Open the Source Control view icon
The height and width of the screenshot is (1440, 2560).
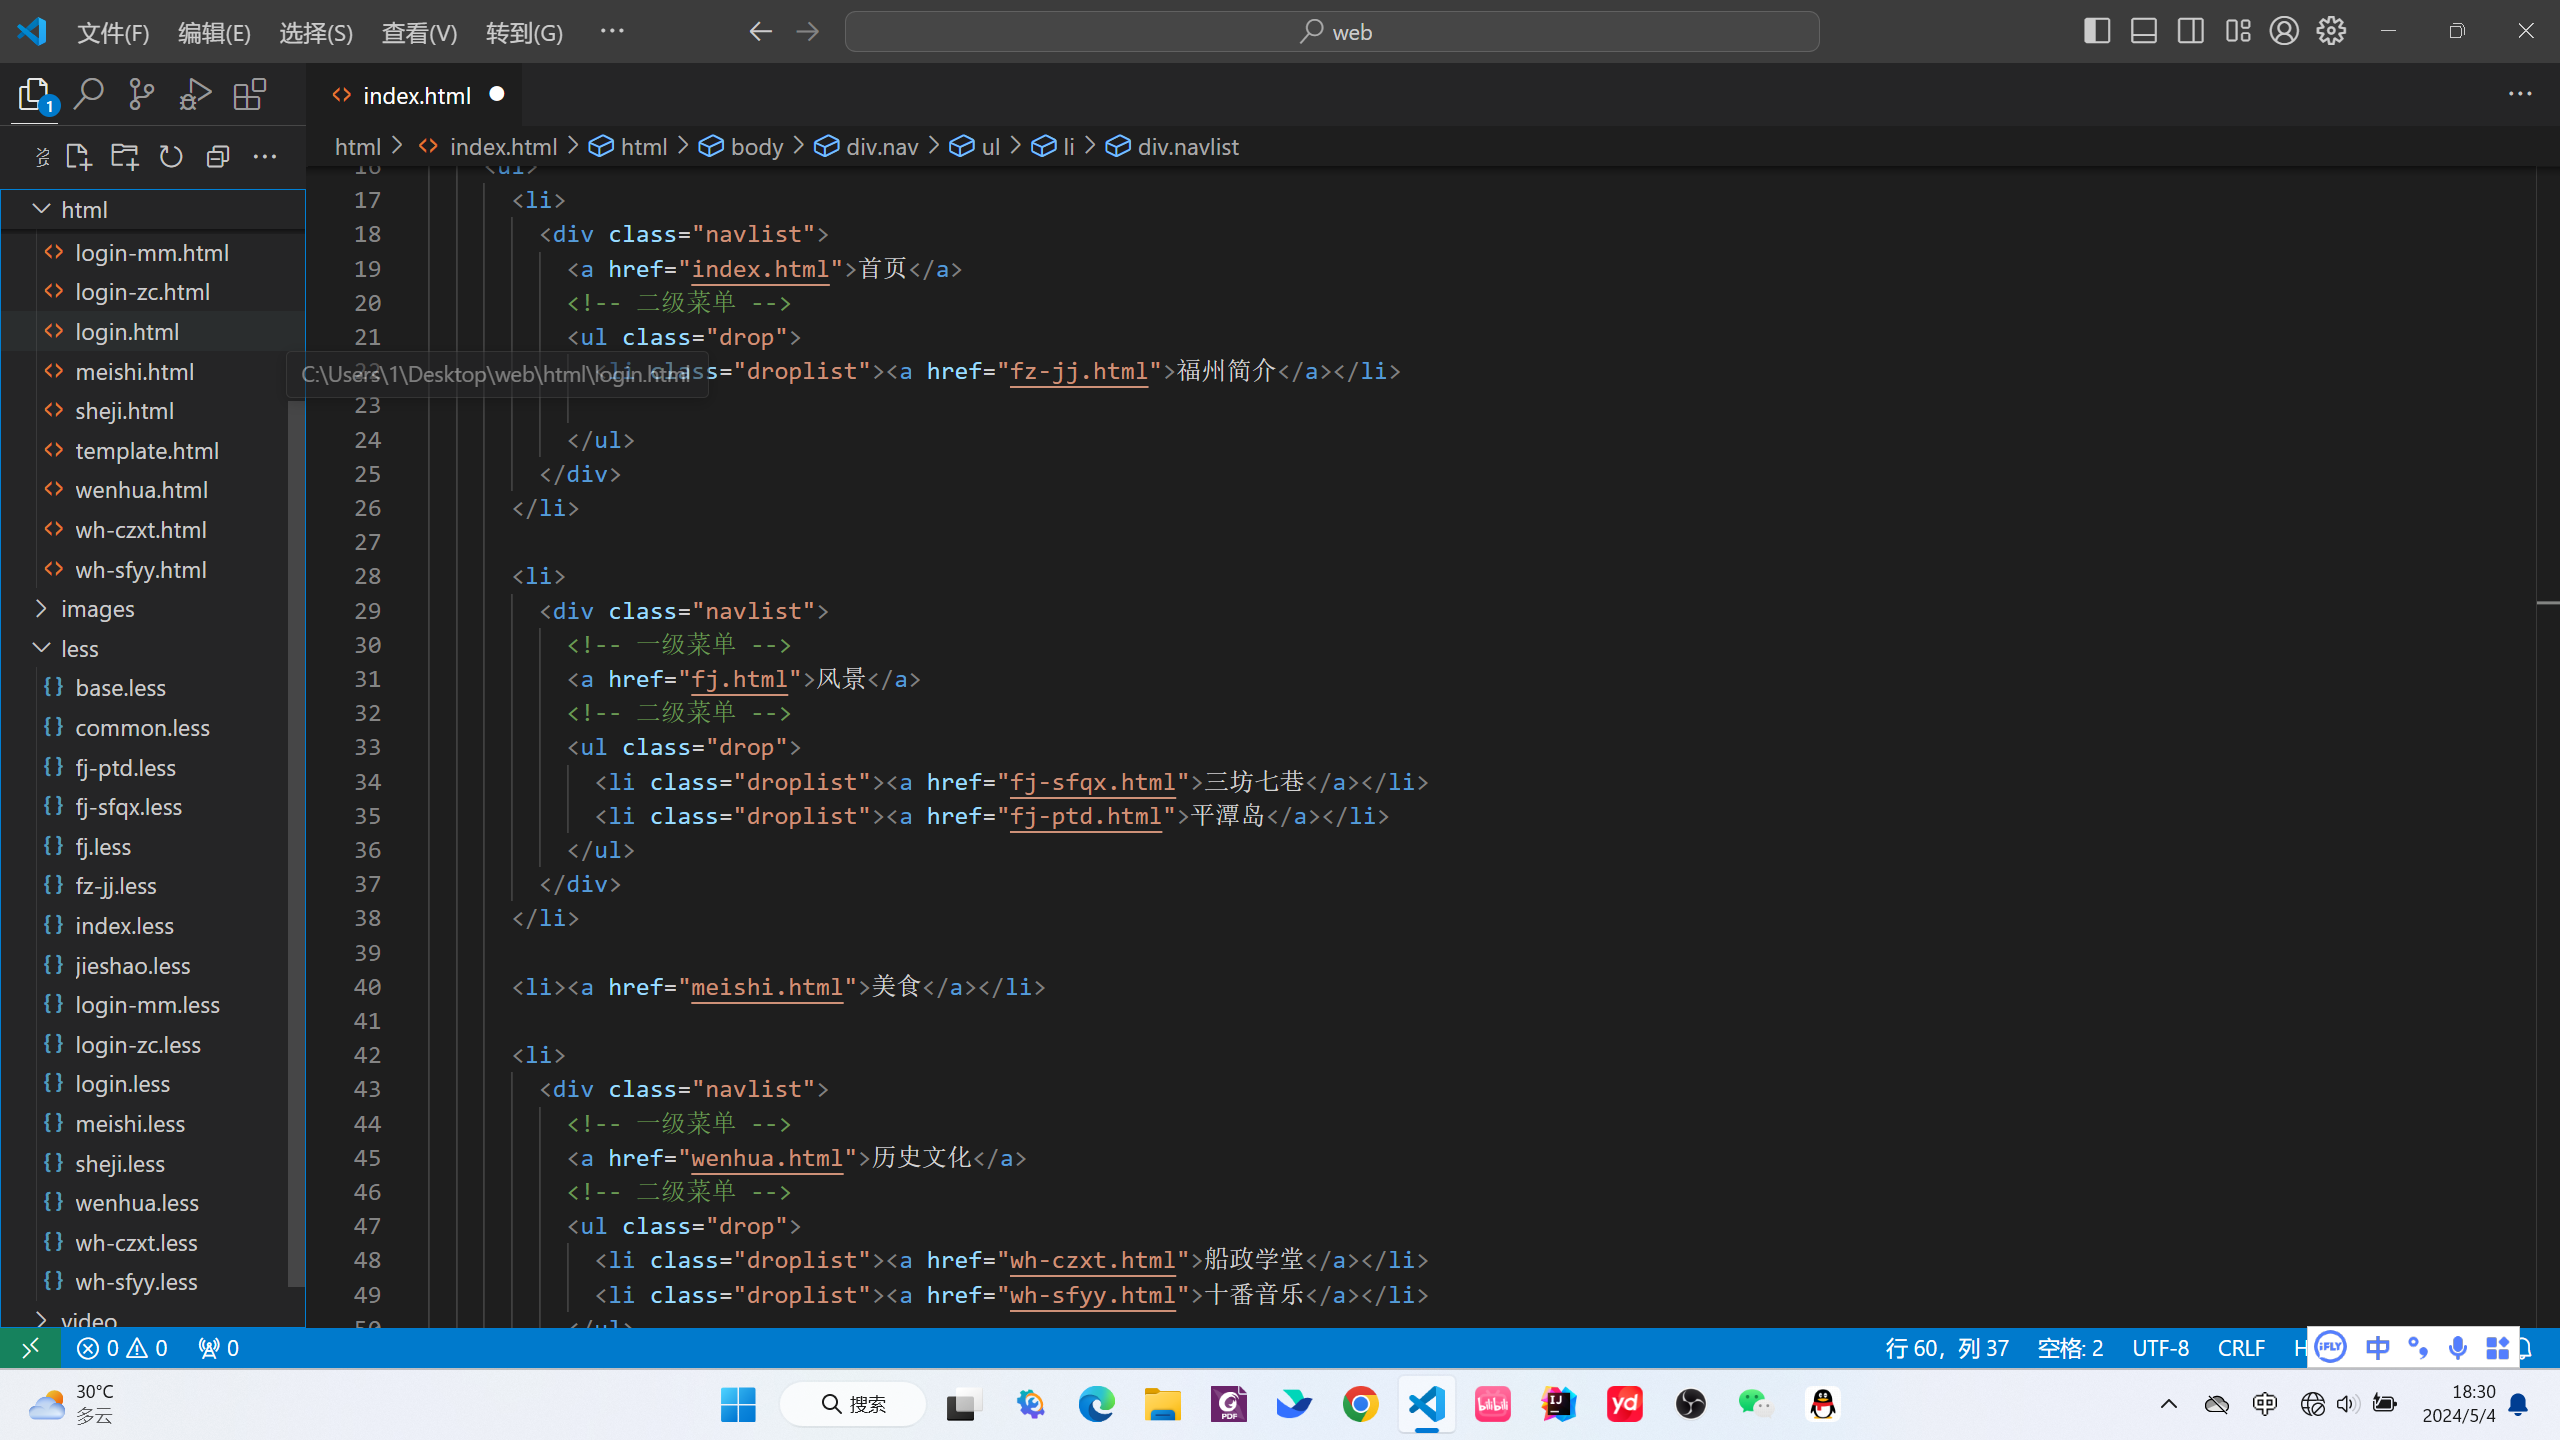[x=142, y=95]
